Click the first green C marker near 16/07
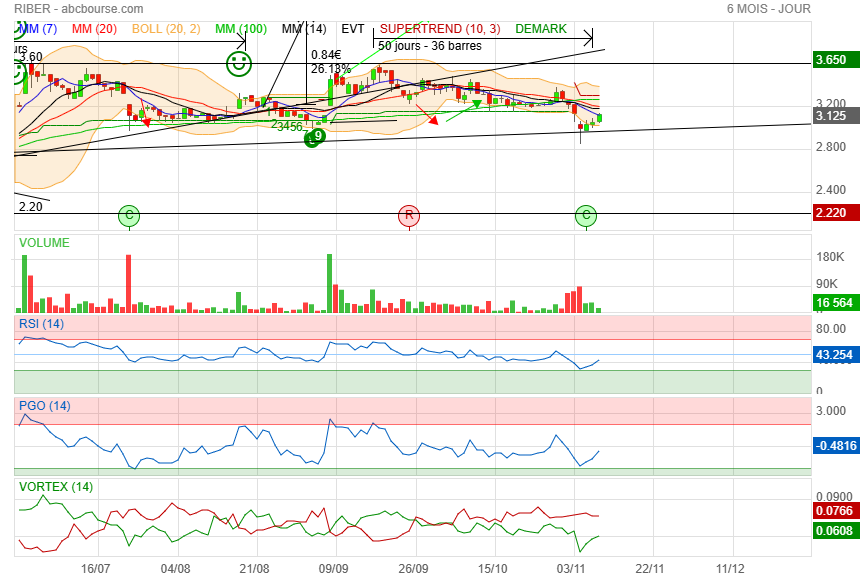Viewport: 860px width, 579px height. click(x=128, y=215)
